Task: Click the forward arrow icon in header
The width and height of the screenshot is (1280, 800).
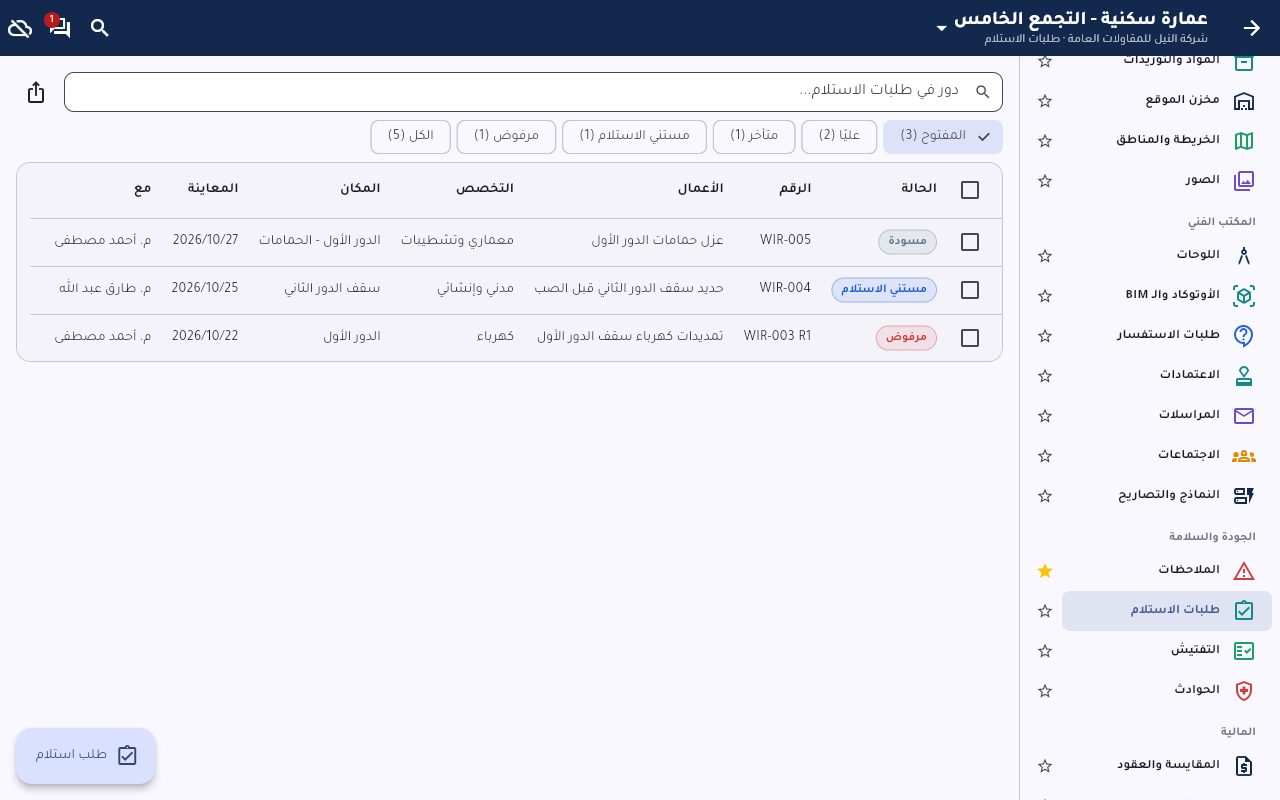Action: (x=1252, y=28)
